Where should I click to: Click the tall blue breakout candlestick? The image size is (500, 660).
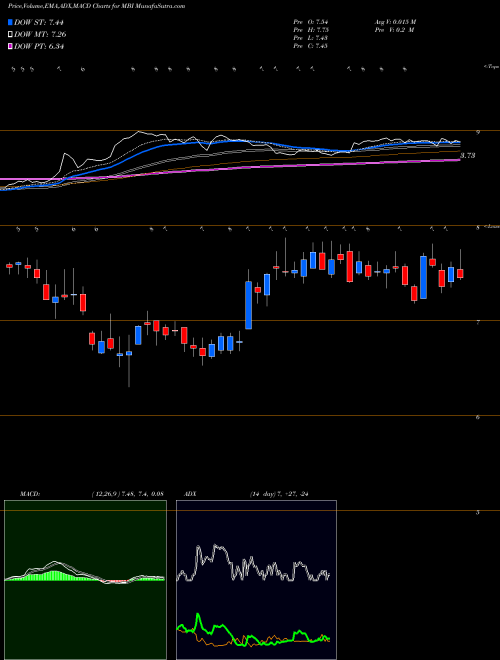pos(248,305)
